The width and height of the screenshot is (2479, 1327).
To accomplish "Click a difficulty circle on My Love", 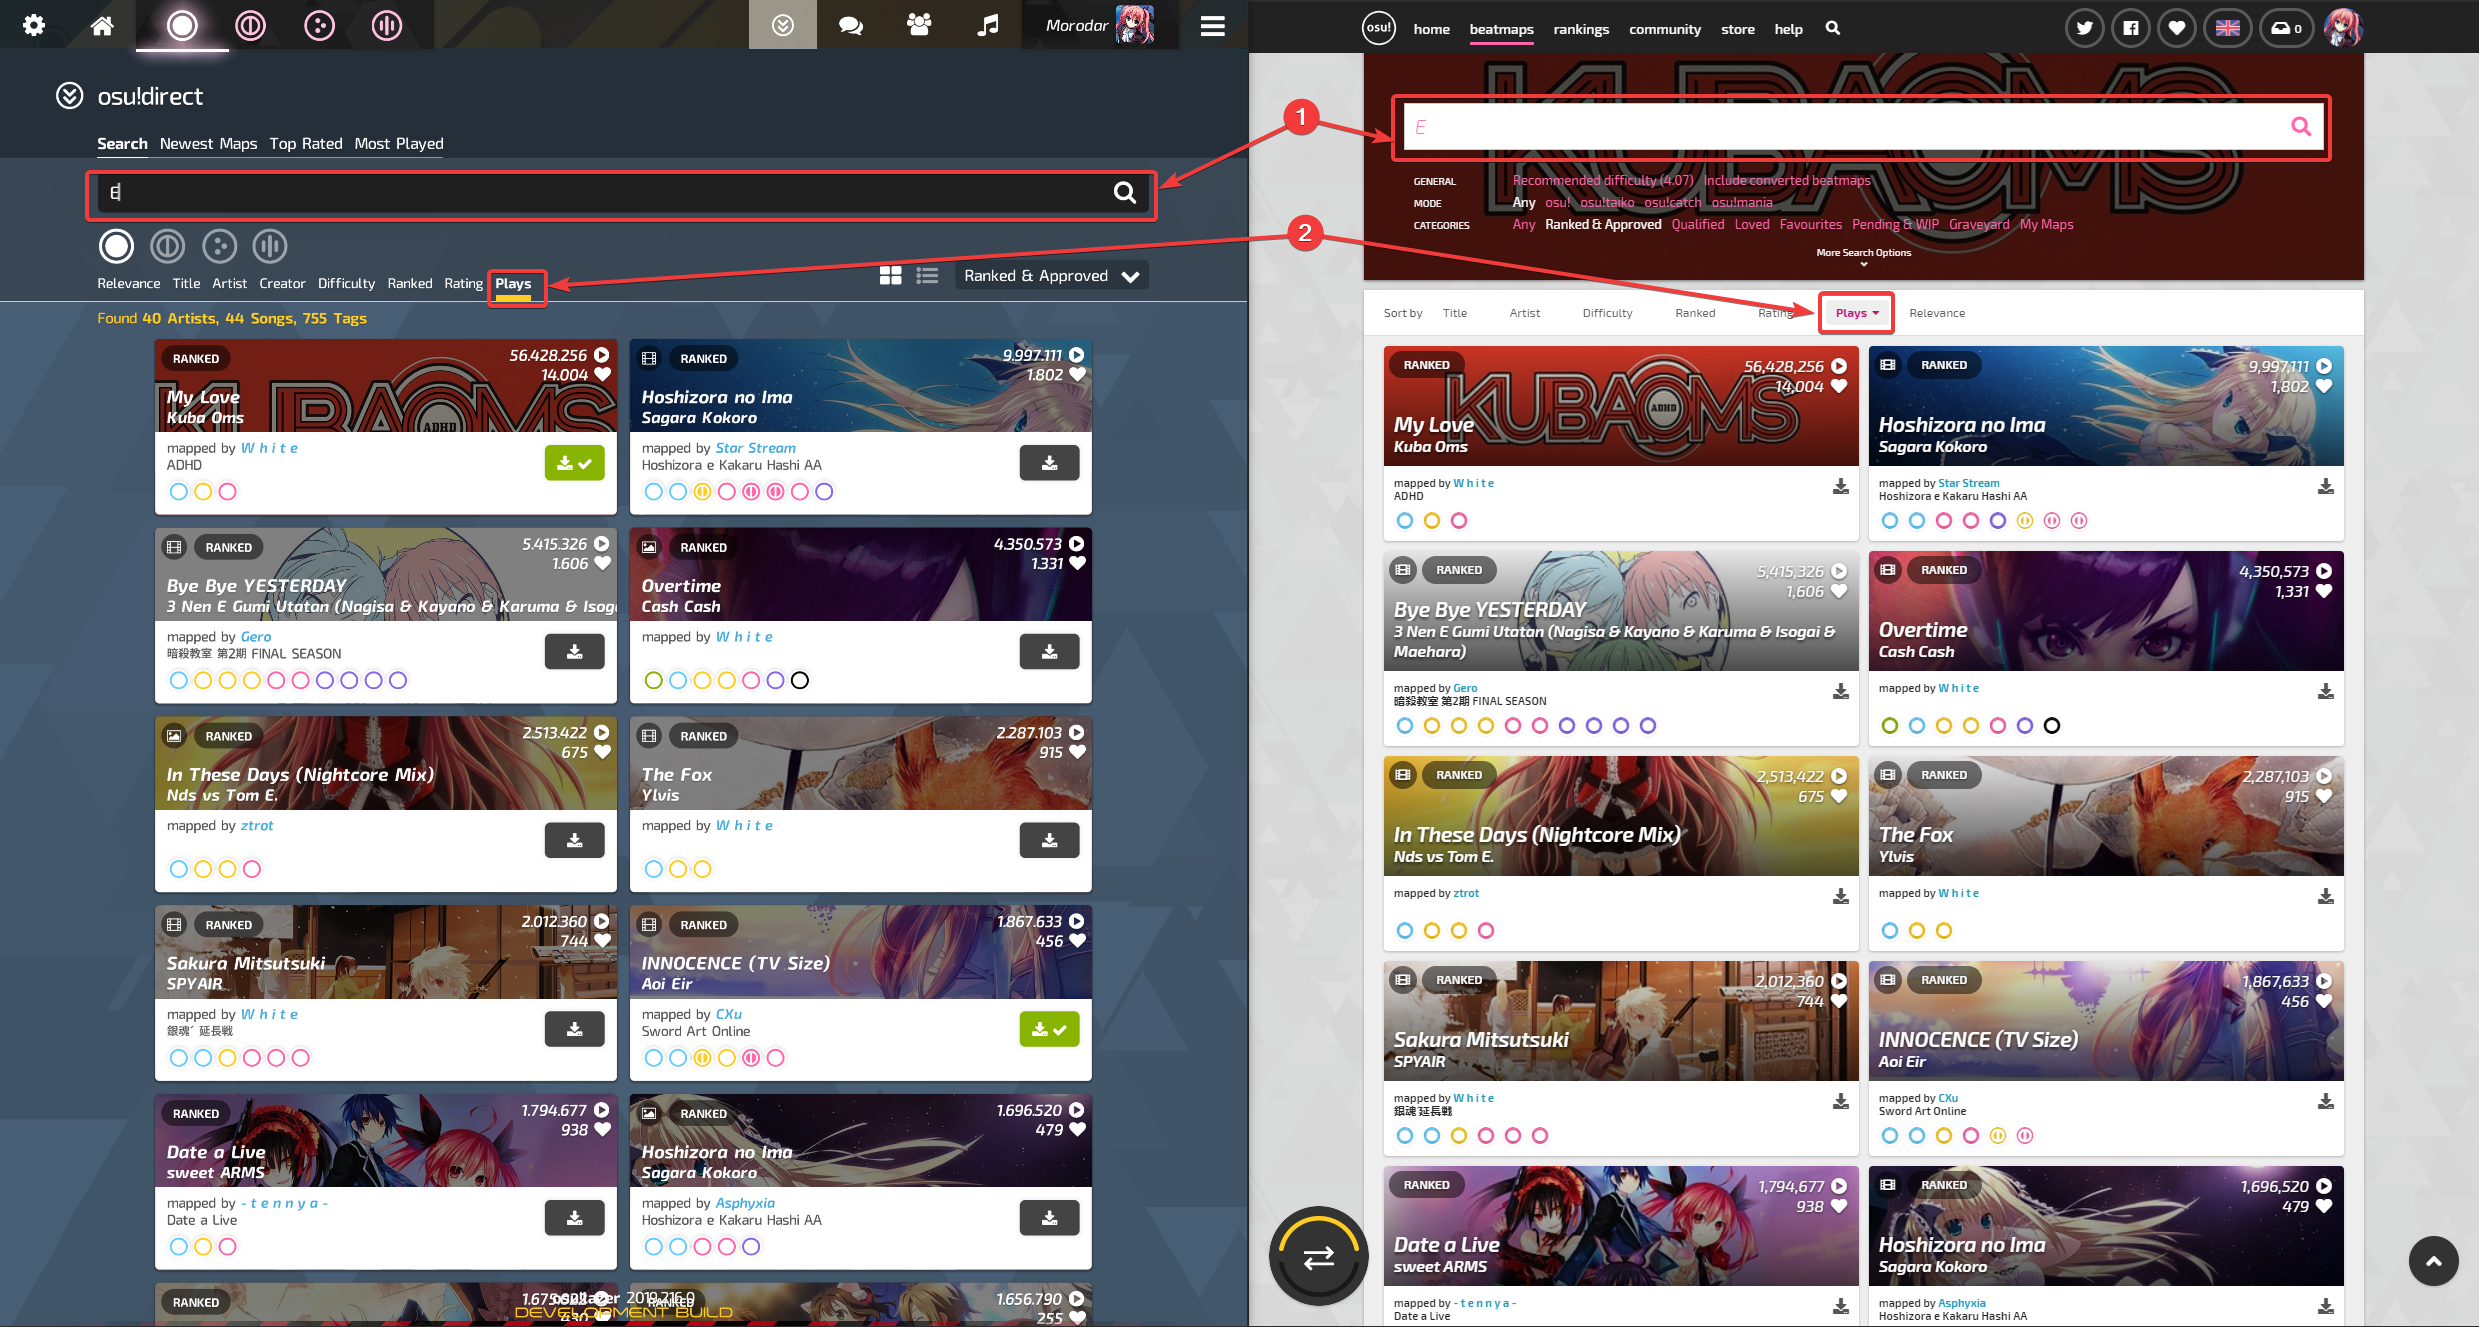I will (178, 491).
